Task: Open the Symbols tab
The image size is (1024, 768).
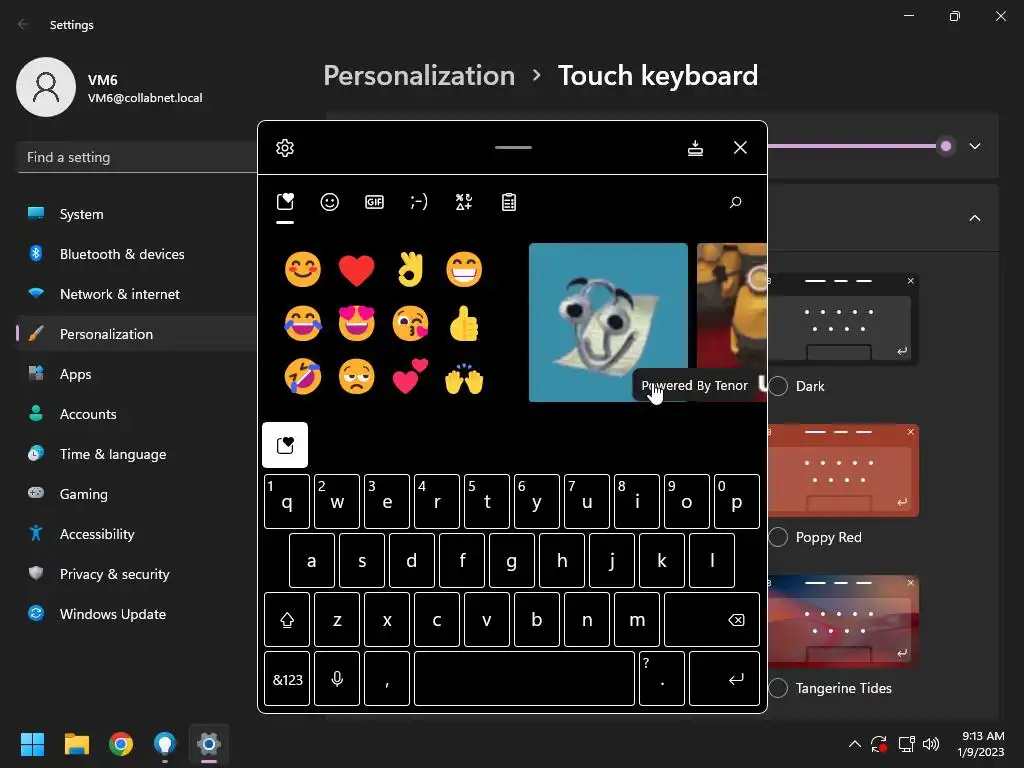Action: (x=464, y=202)
